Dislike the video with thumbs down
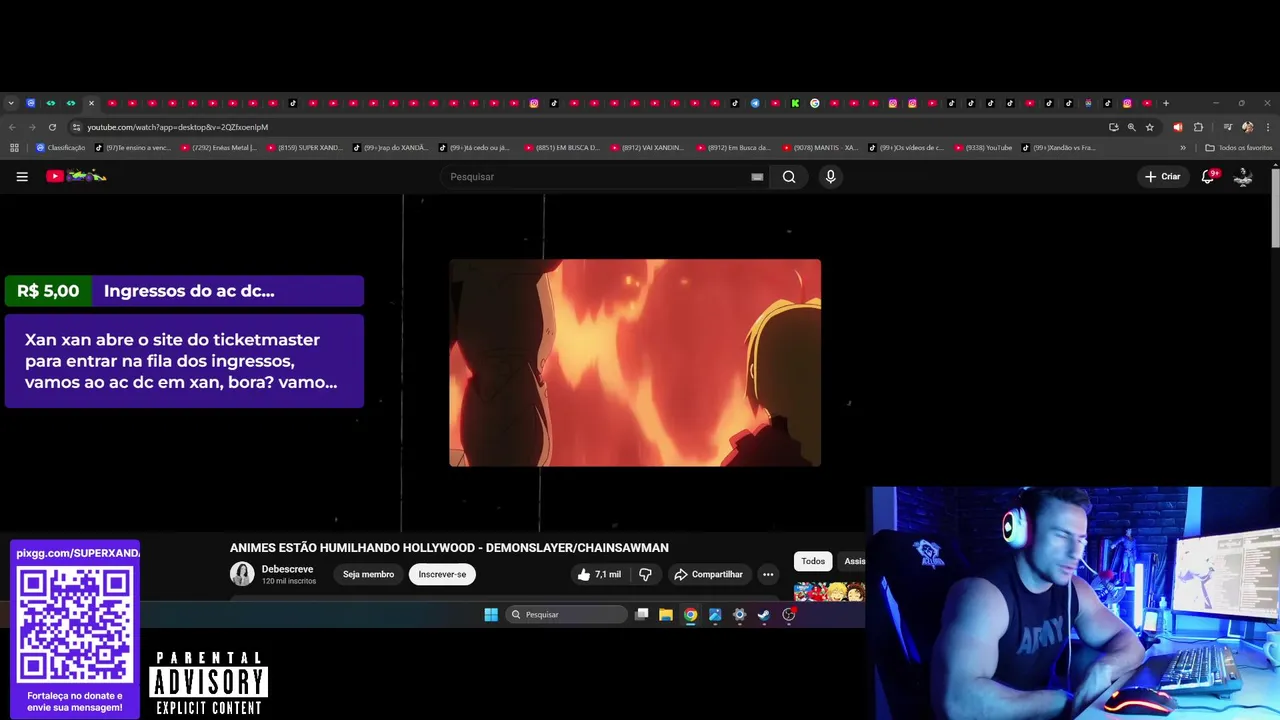 click(x=645, y=574)
